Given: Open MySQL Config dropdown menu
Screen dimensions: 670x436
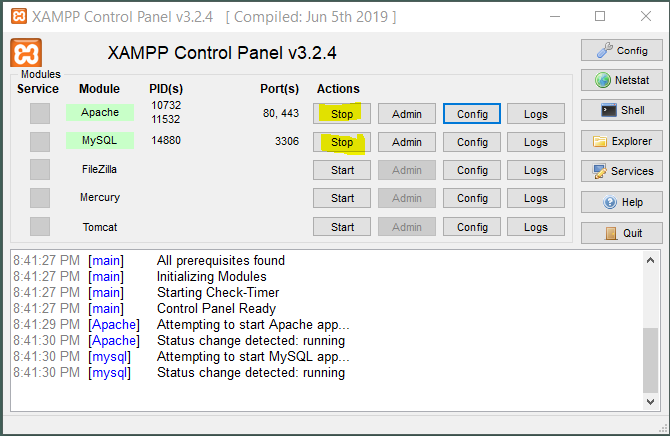Looking at the screenshot, I should [472, 142].
